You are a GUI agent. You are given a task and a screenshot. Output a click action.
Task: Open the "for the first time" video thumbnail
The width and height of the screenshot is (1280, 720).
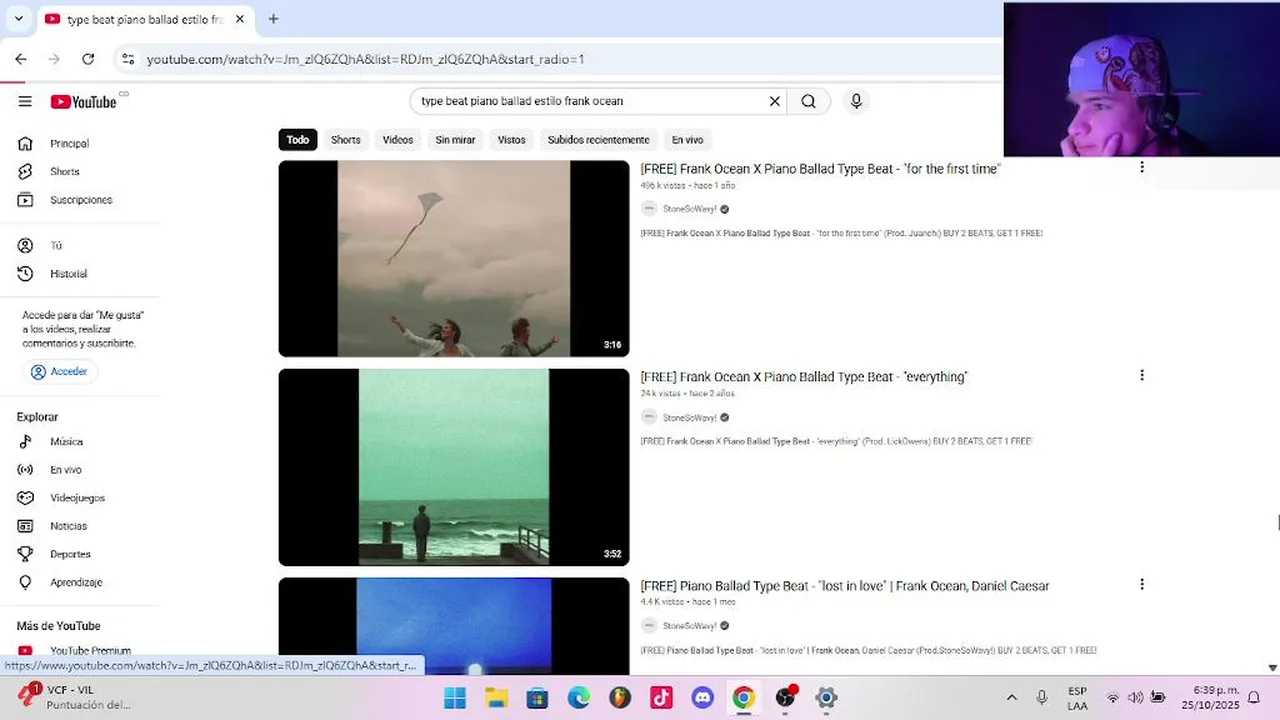tap(454, 259)
